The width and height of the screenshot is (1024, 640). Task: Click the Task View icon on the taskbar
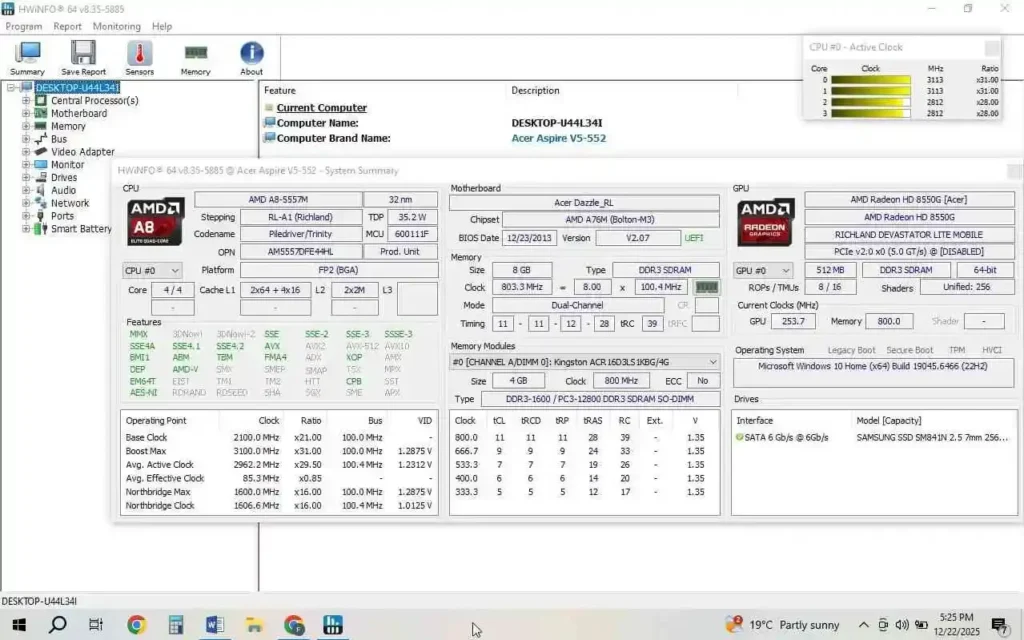(x=95, y=624)
